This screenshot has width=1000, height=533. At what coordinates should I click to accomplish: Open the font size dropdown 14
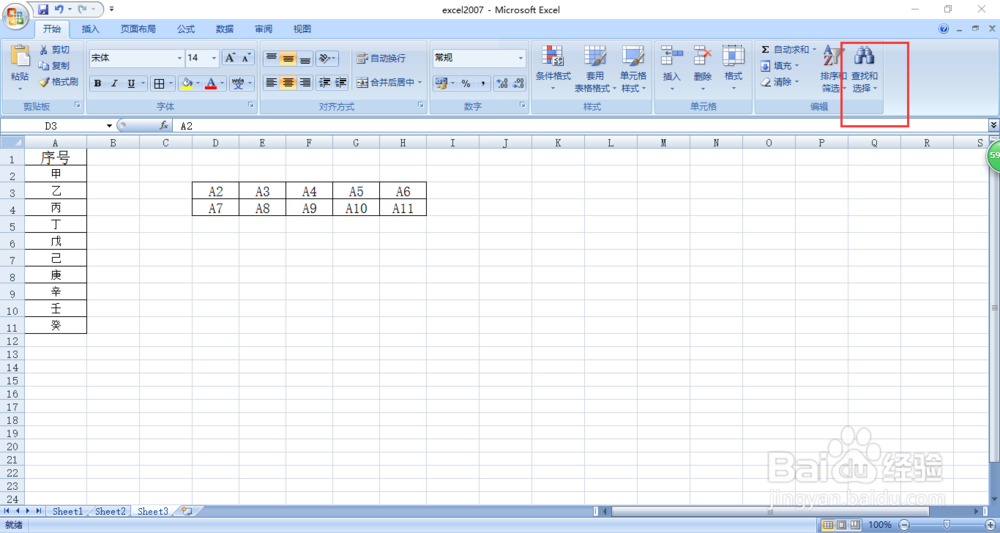click(214, 58)
